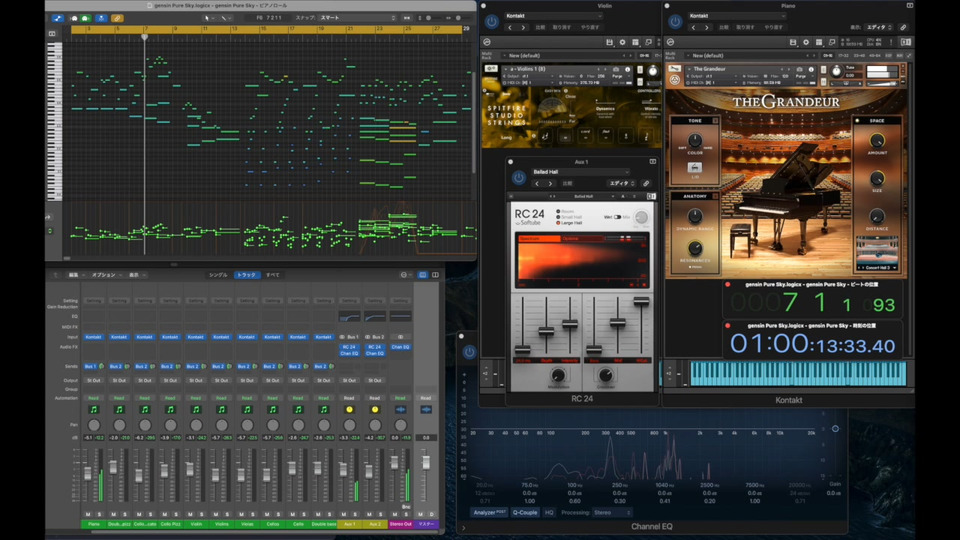The height and width of the screenshot is (540, 960).
Task: Open the Concert Hall 3 space selector
Action: pyautogui.click(x=876, y=268)
